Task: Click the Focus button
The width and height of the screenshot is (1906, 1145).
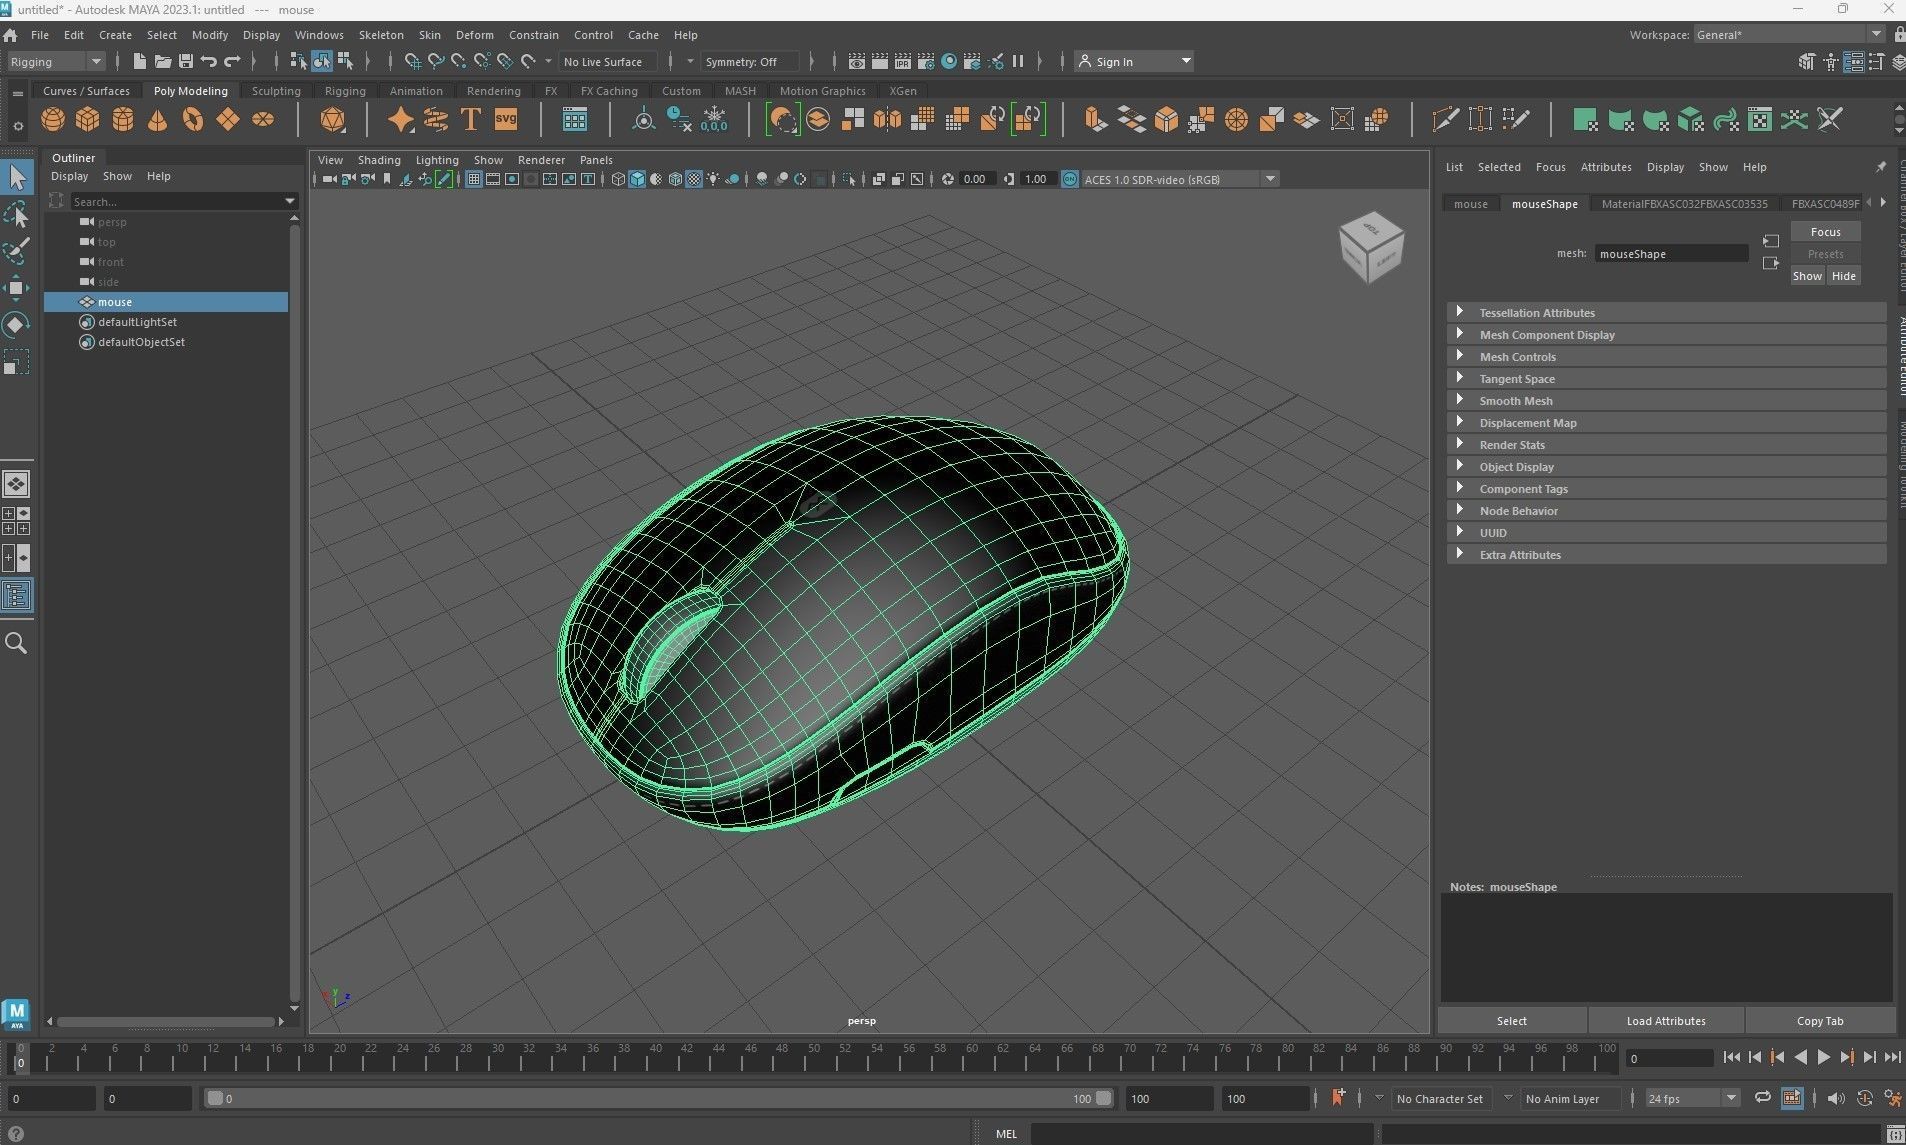Action: click(1825, 232)
